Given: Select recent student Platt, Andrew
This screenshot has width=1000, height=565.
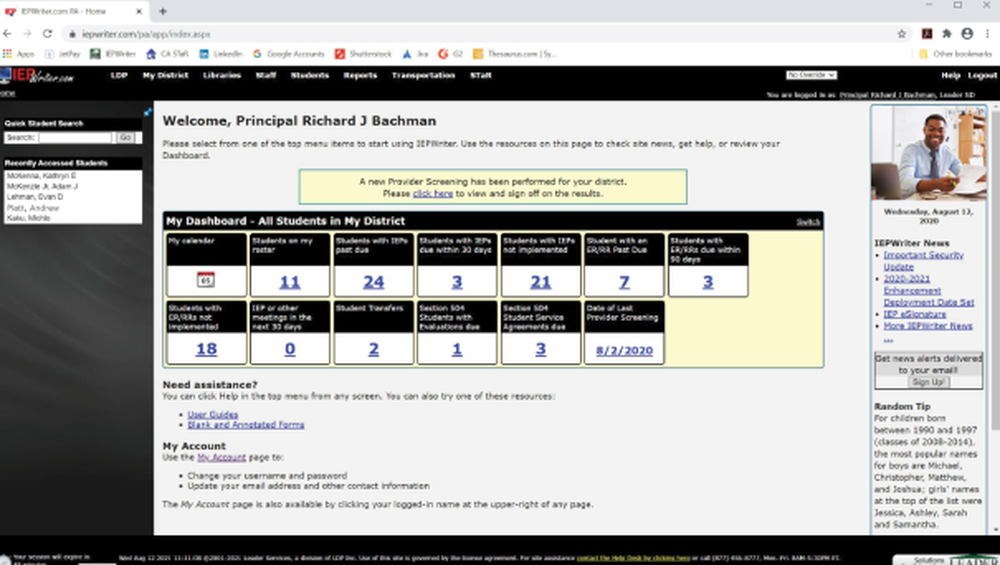Looking at the screenshot, I should point(33,208).
